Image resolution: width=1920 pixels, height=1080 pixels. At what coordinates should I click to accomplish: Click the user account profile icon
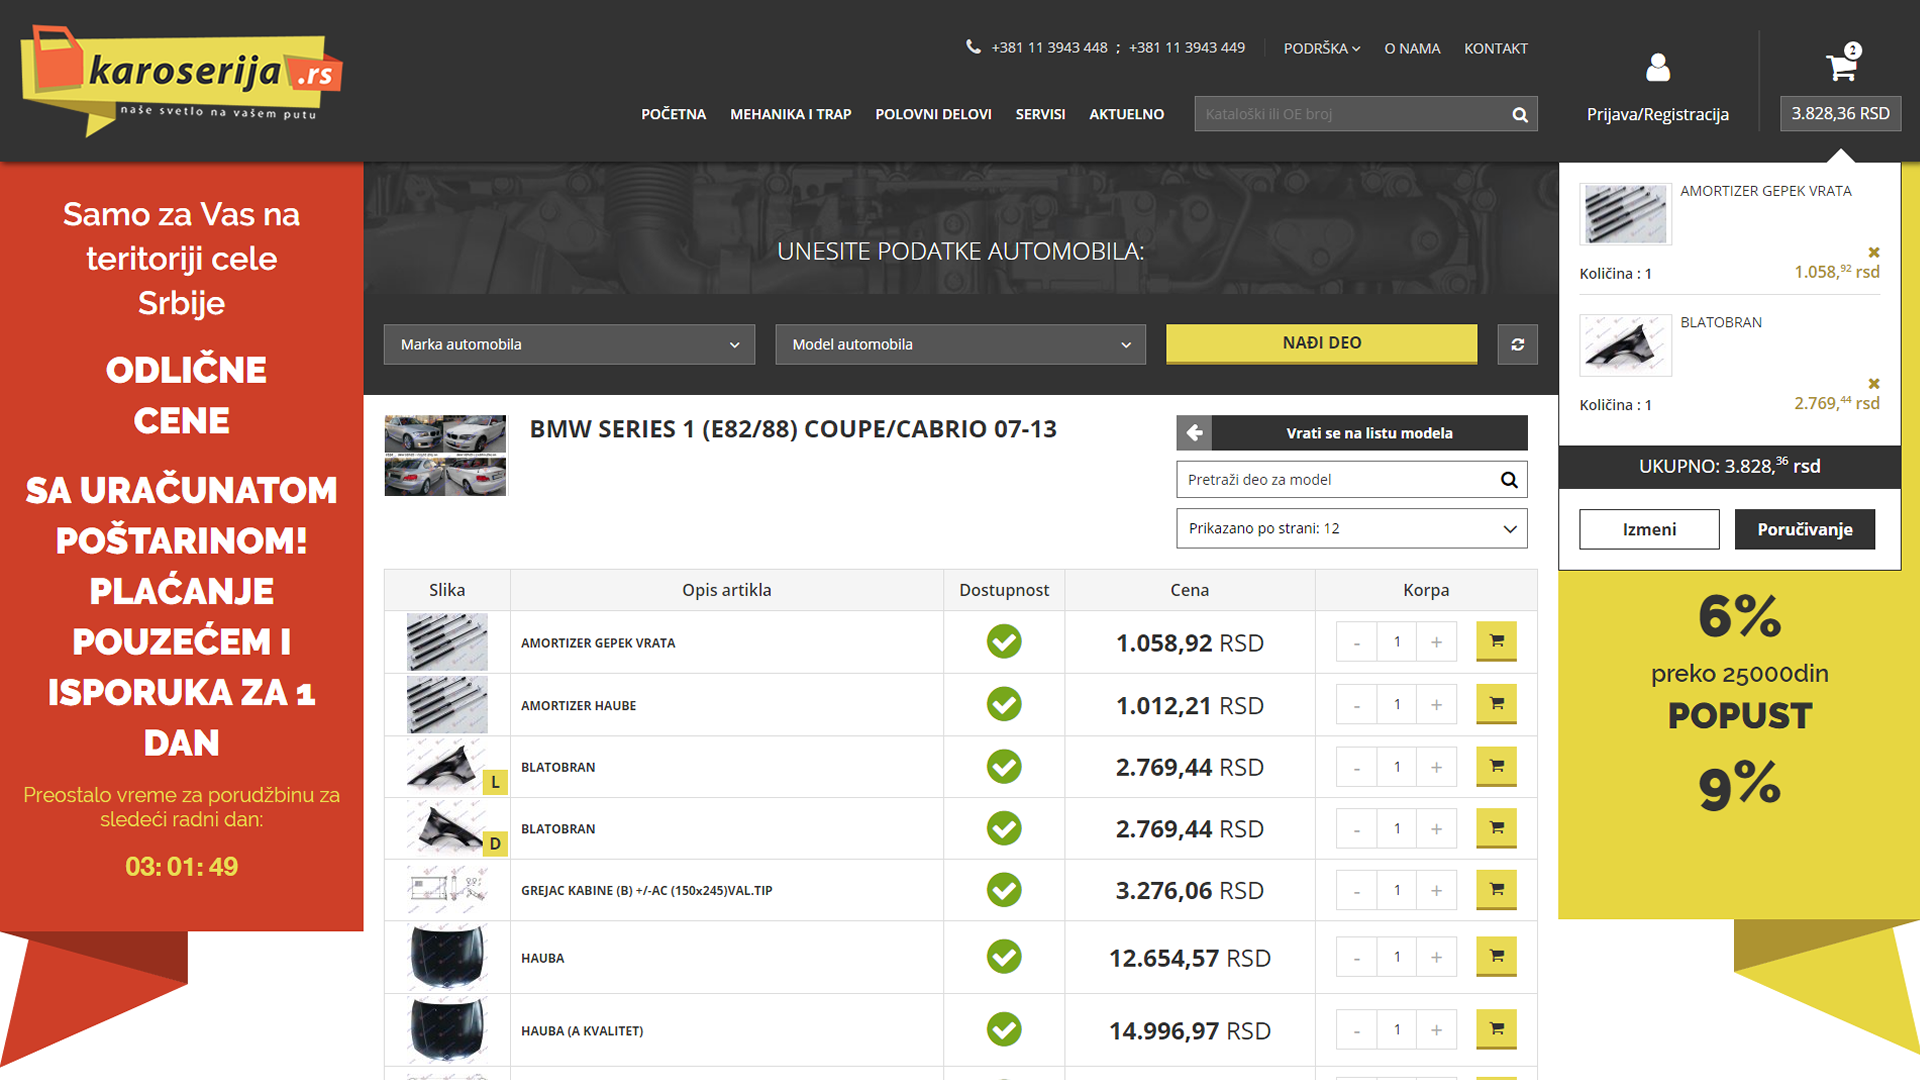click(1658, 67)
